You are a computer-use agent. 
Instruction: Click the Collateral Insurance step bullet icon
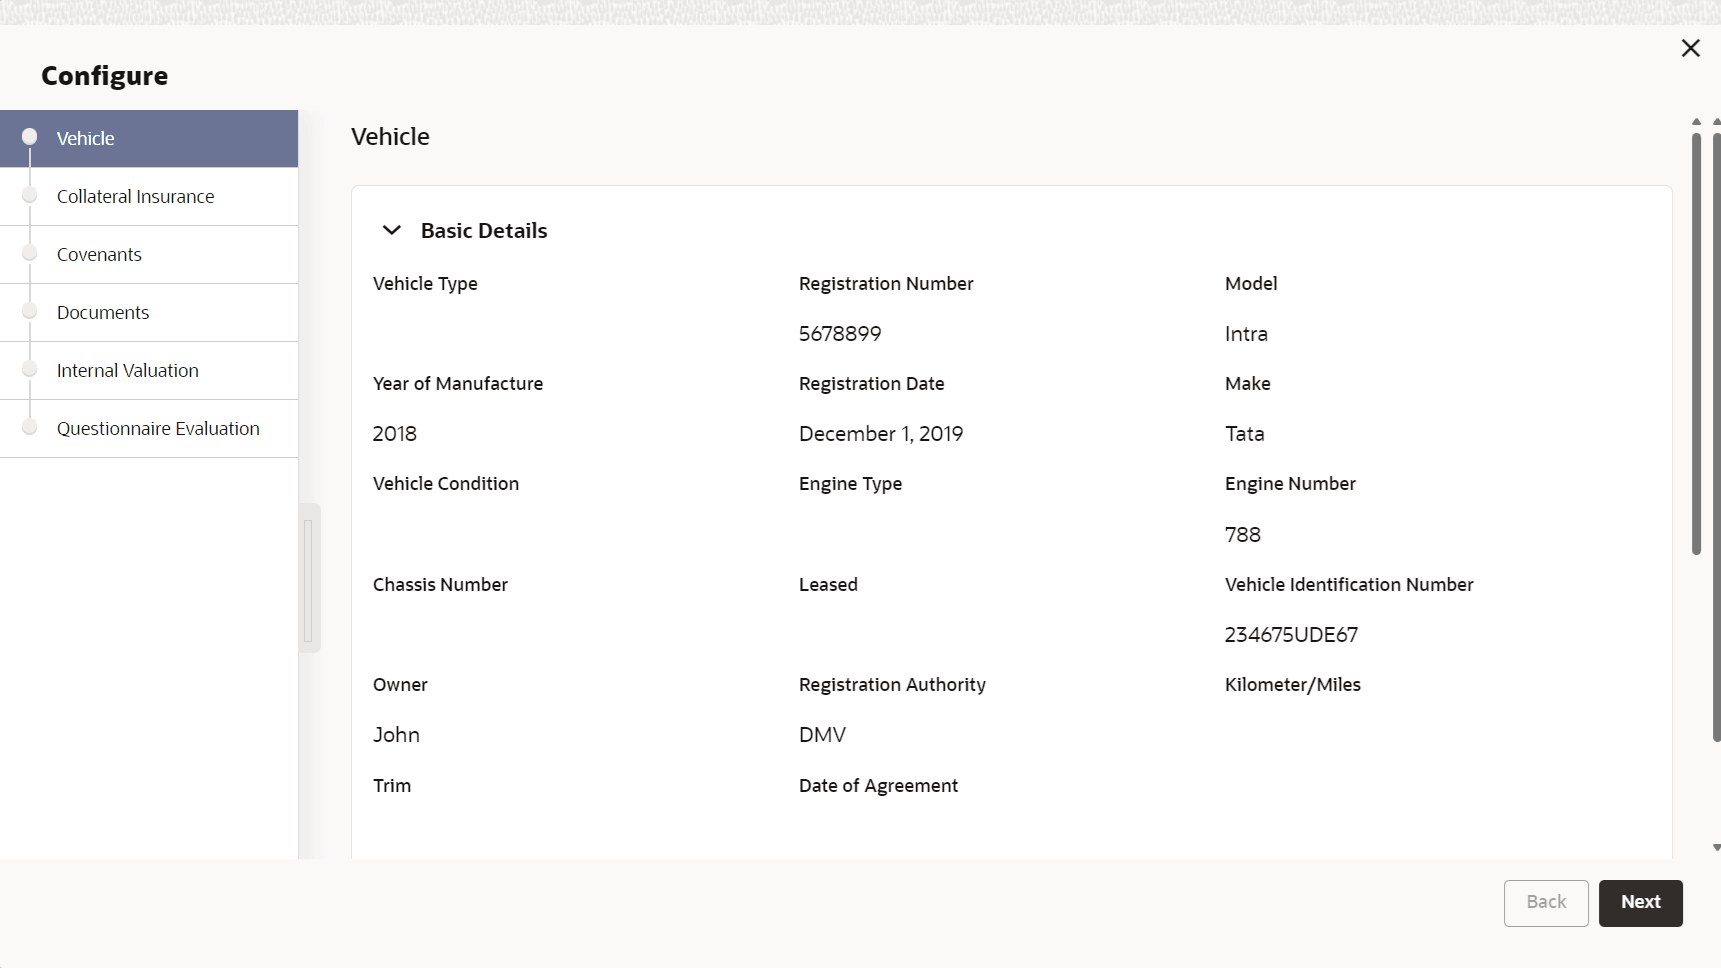pos(30,195)
